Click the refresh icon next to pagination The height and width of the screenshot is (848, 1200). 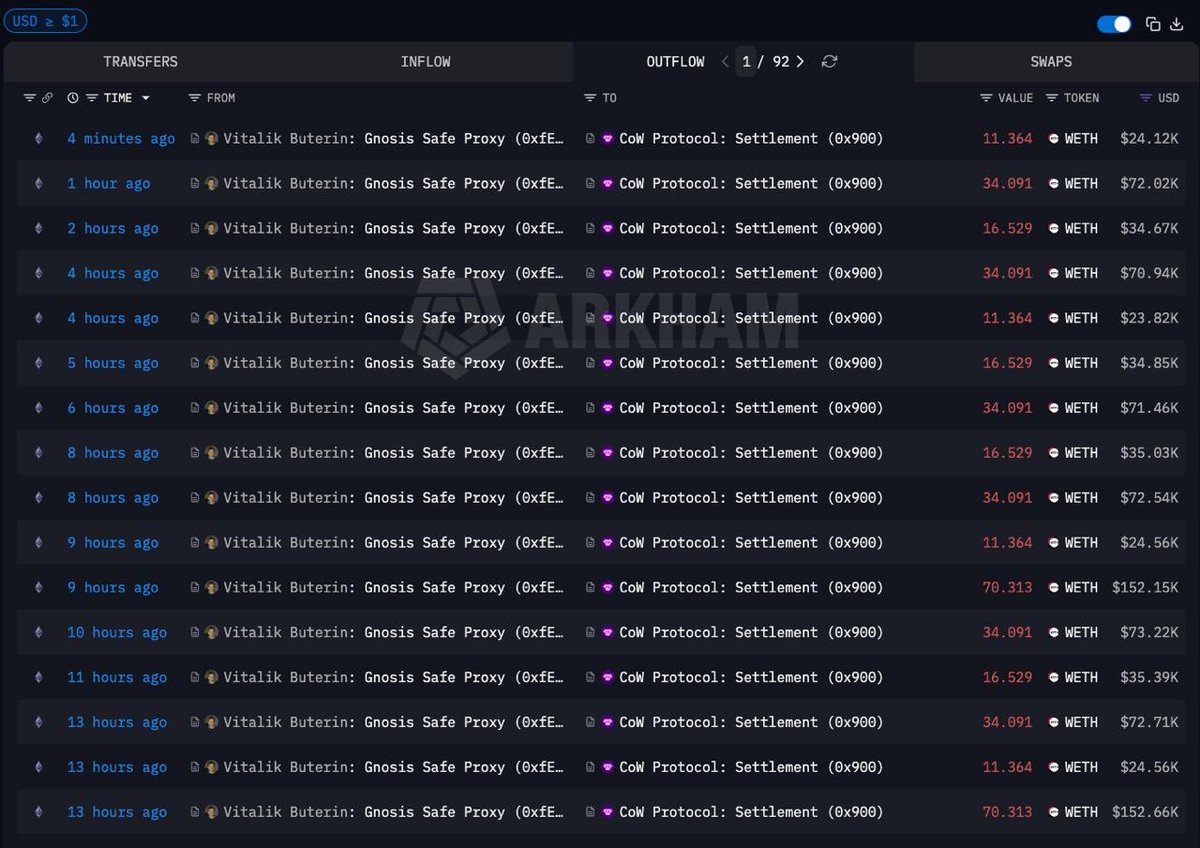click(829, 62)
